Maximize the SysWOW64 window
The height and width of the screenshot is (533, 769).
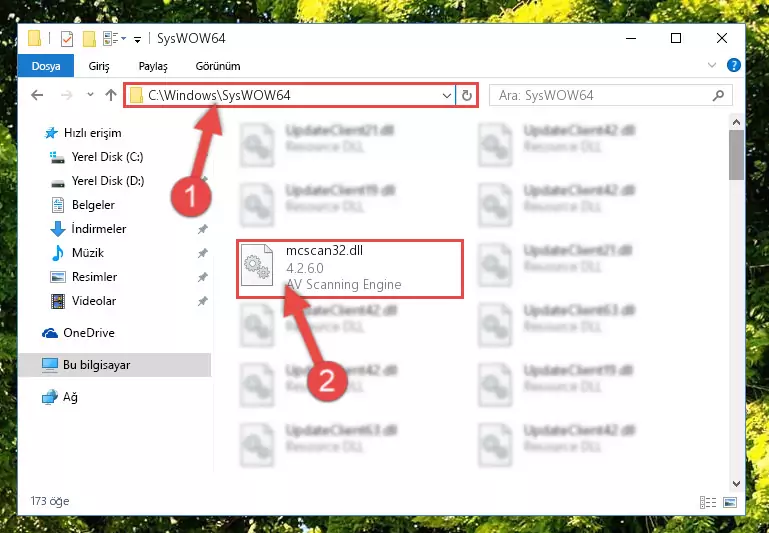[676, 38]
